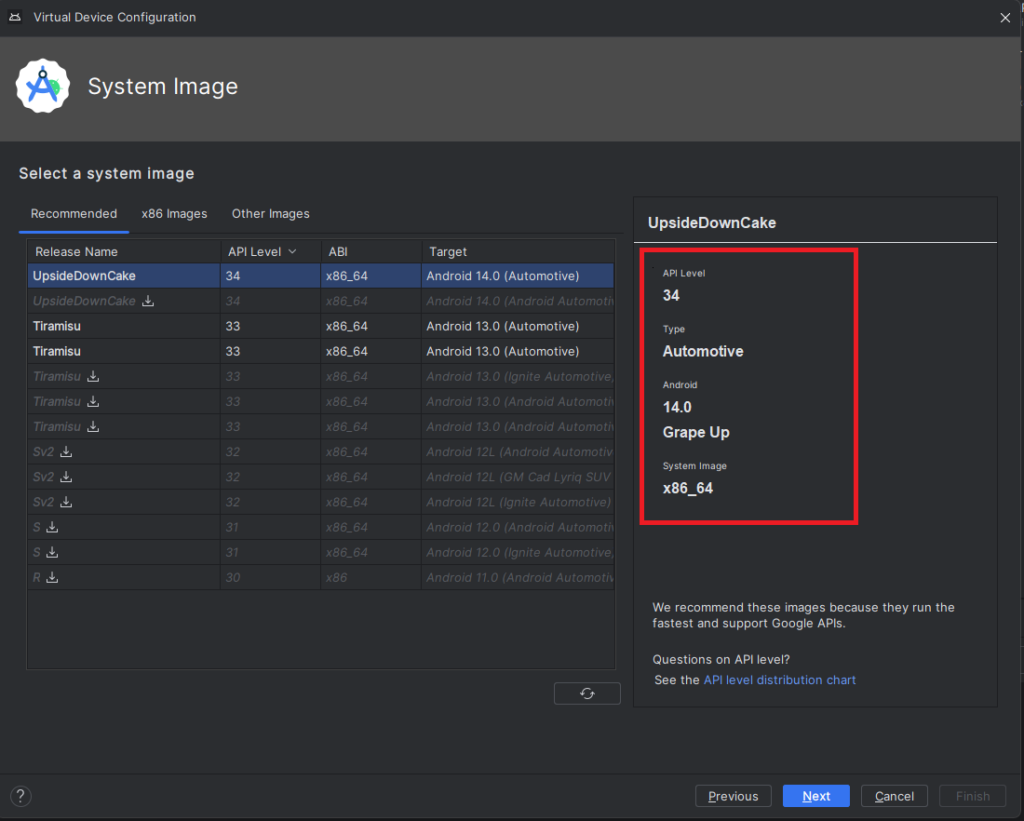Refresh the system image list
This screenshot has width=1024, height=821.
pos(587,693)
